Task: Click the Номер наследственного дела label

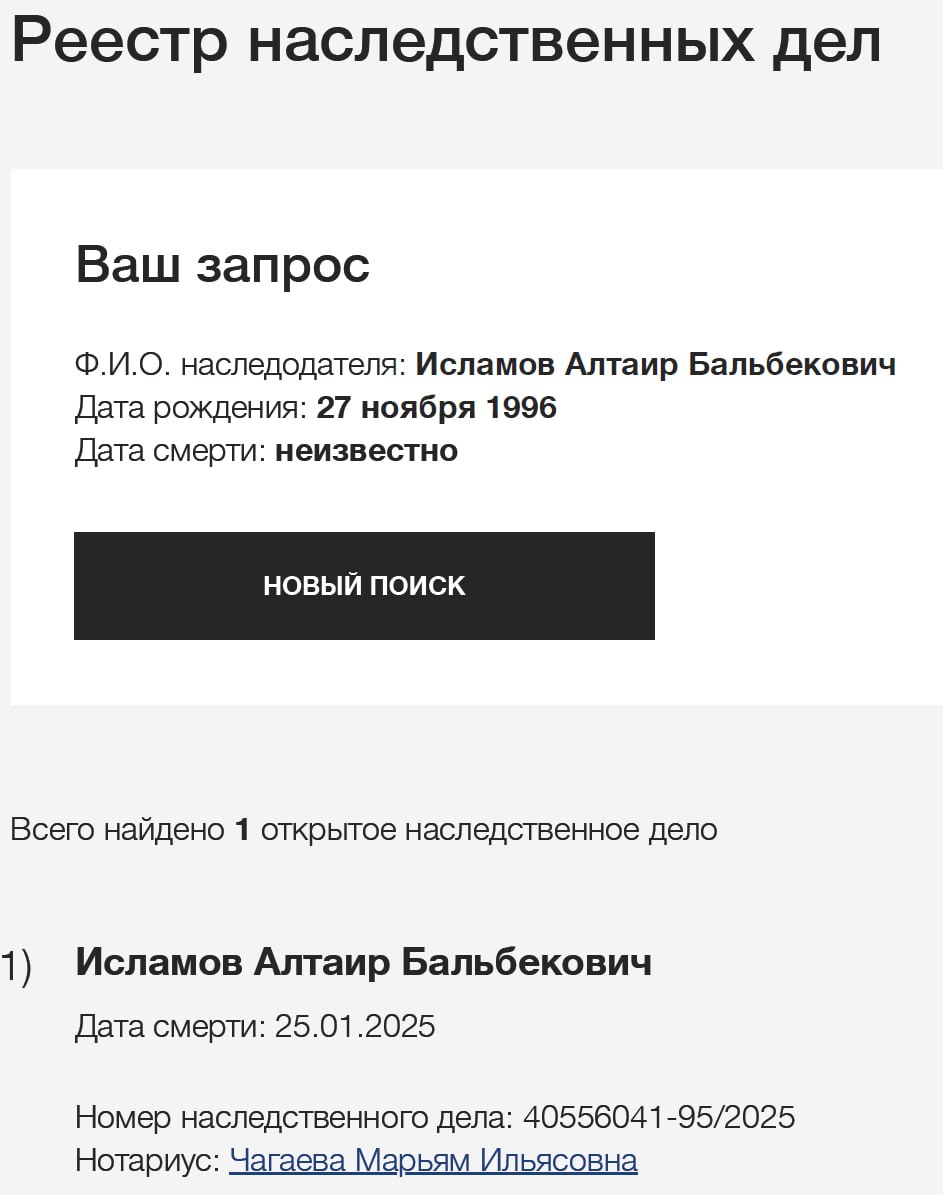Action: (293, 1117)
